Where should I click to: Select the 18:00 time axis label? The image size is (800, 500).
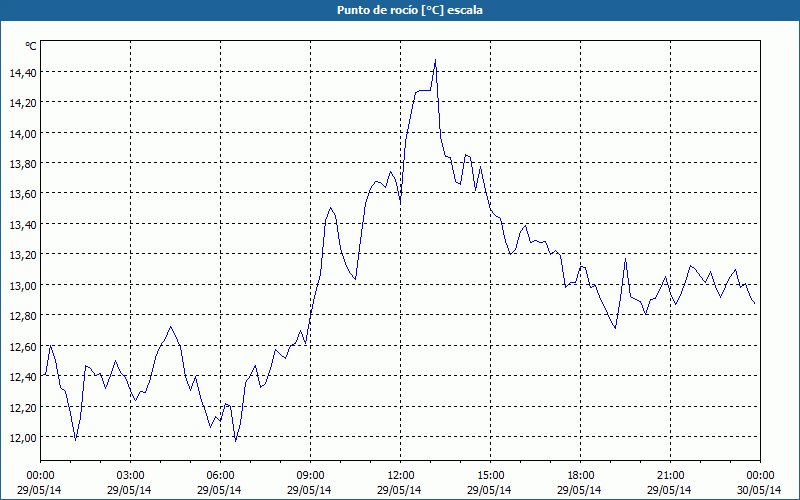click(x=581, y=475)
